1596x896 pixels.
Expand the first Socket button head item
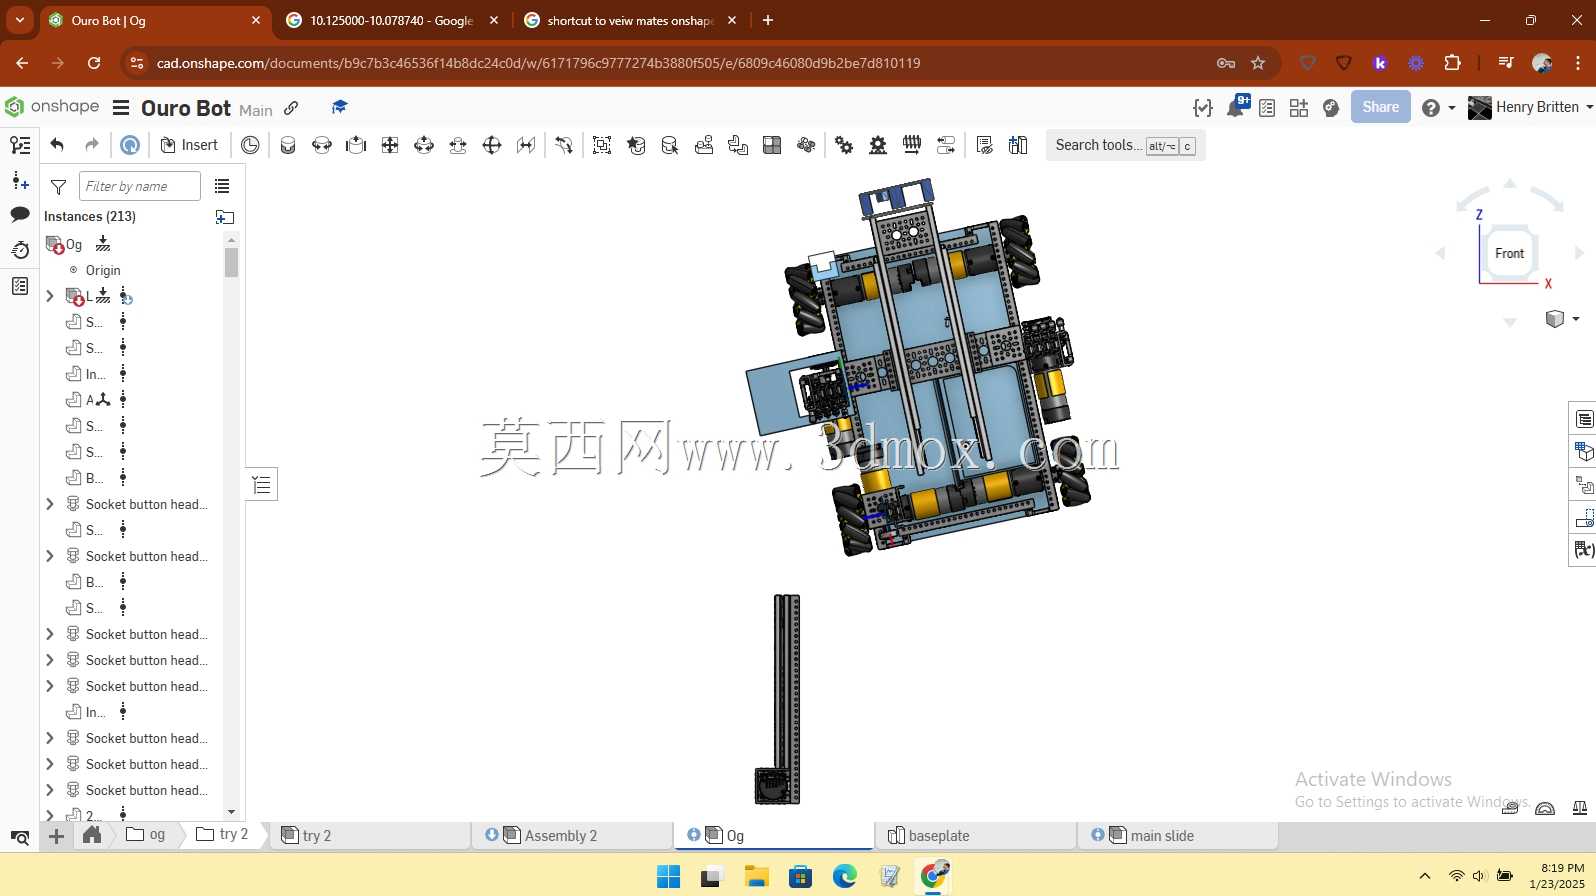click(50, 504)
